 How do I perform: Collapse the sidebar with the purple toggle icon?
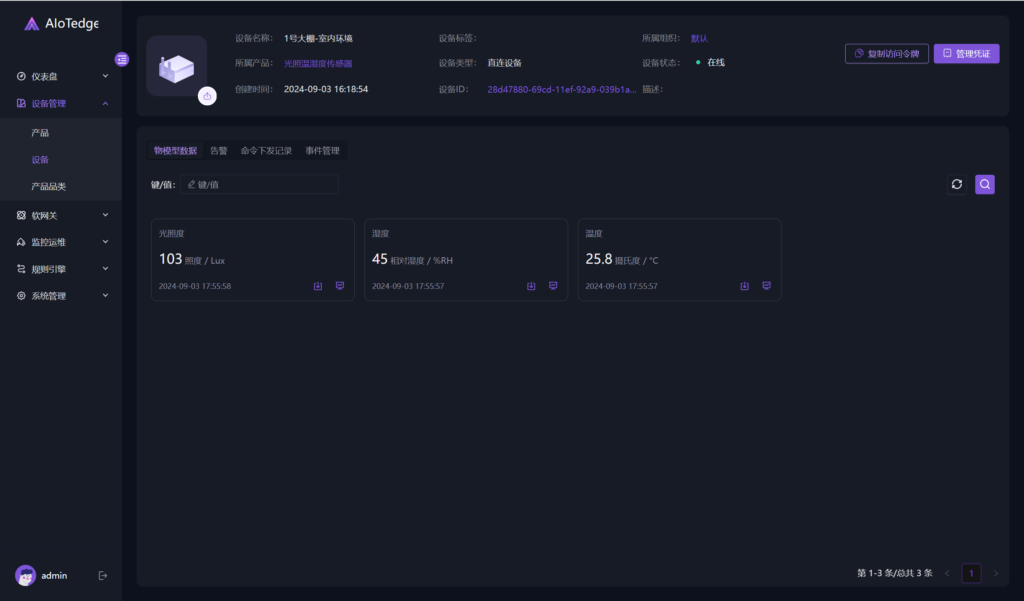click(x=122, y=59)
